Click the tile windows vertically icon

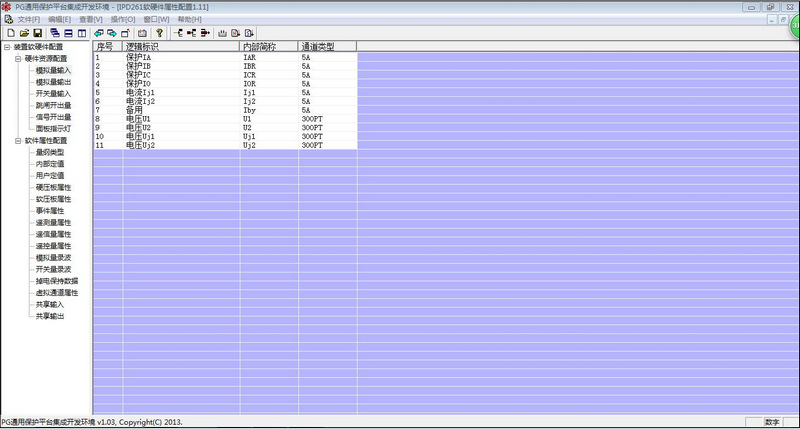81,33
